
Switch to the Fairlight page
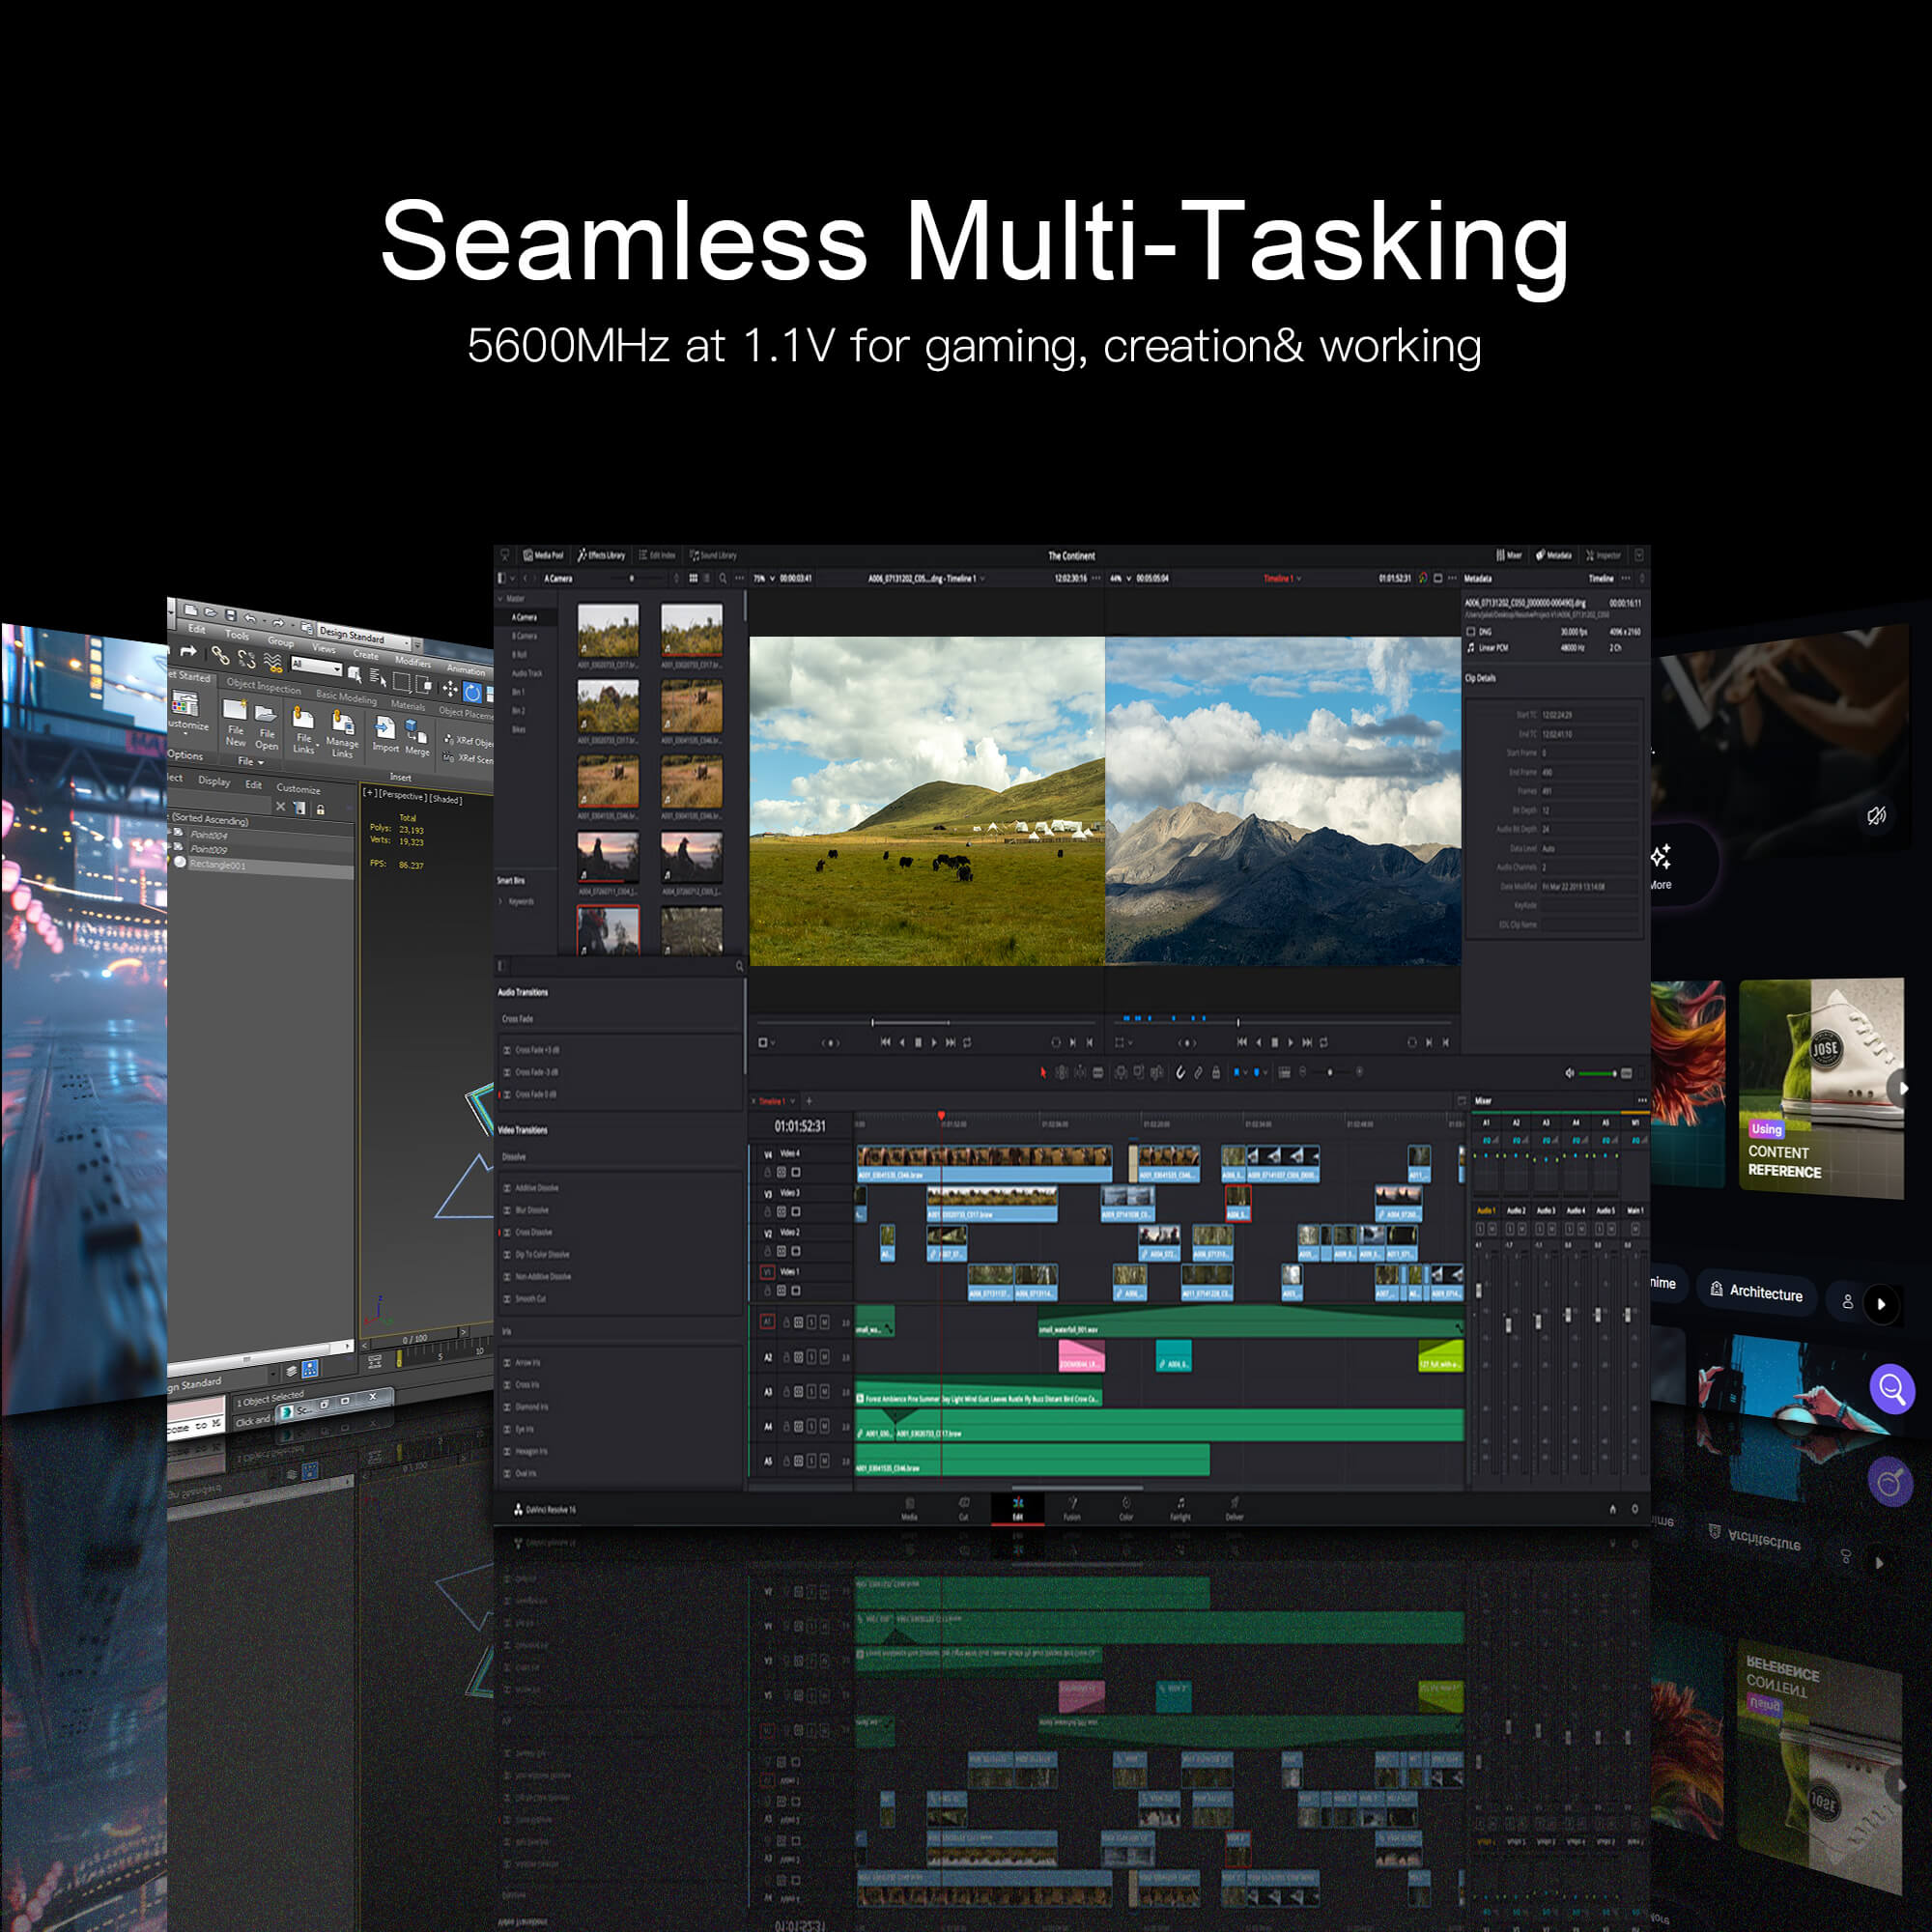point(1180,1508)
